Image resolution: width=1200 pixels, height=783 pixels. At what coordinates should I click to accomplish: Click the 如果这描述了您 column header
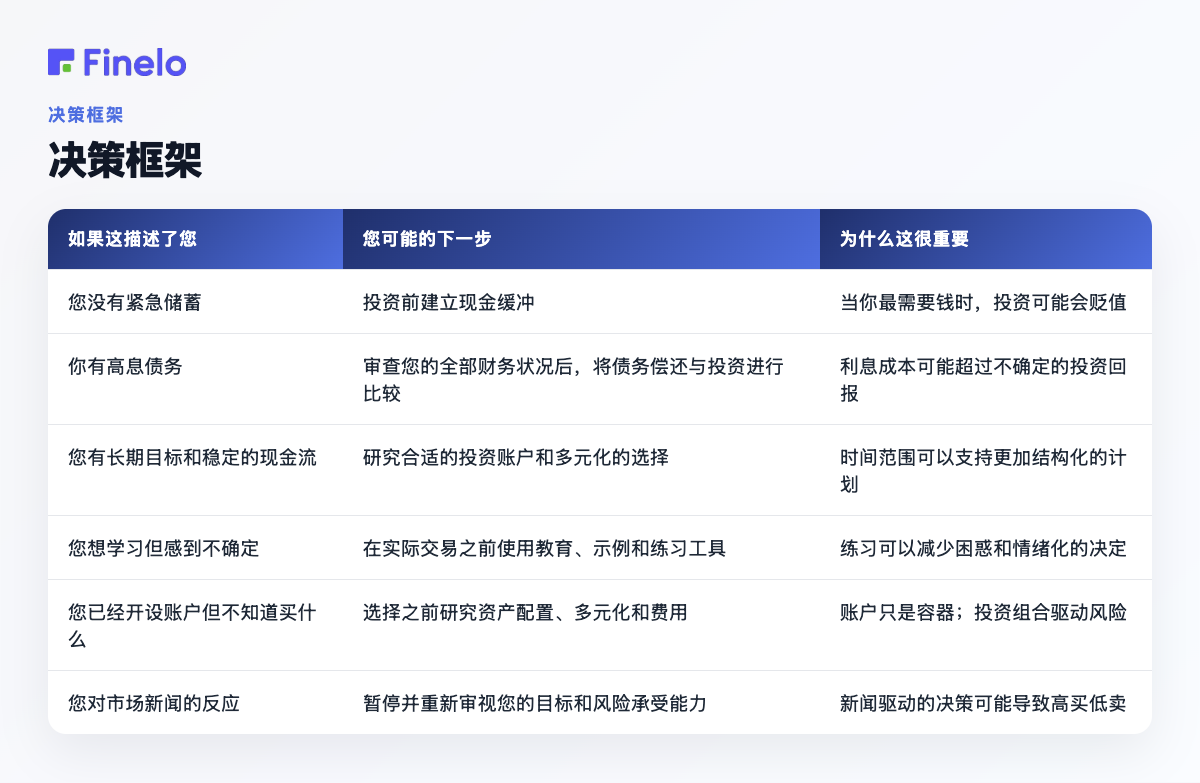pyautogui.click(x=196, y=239)
